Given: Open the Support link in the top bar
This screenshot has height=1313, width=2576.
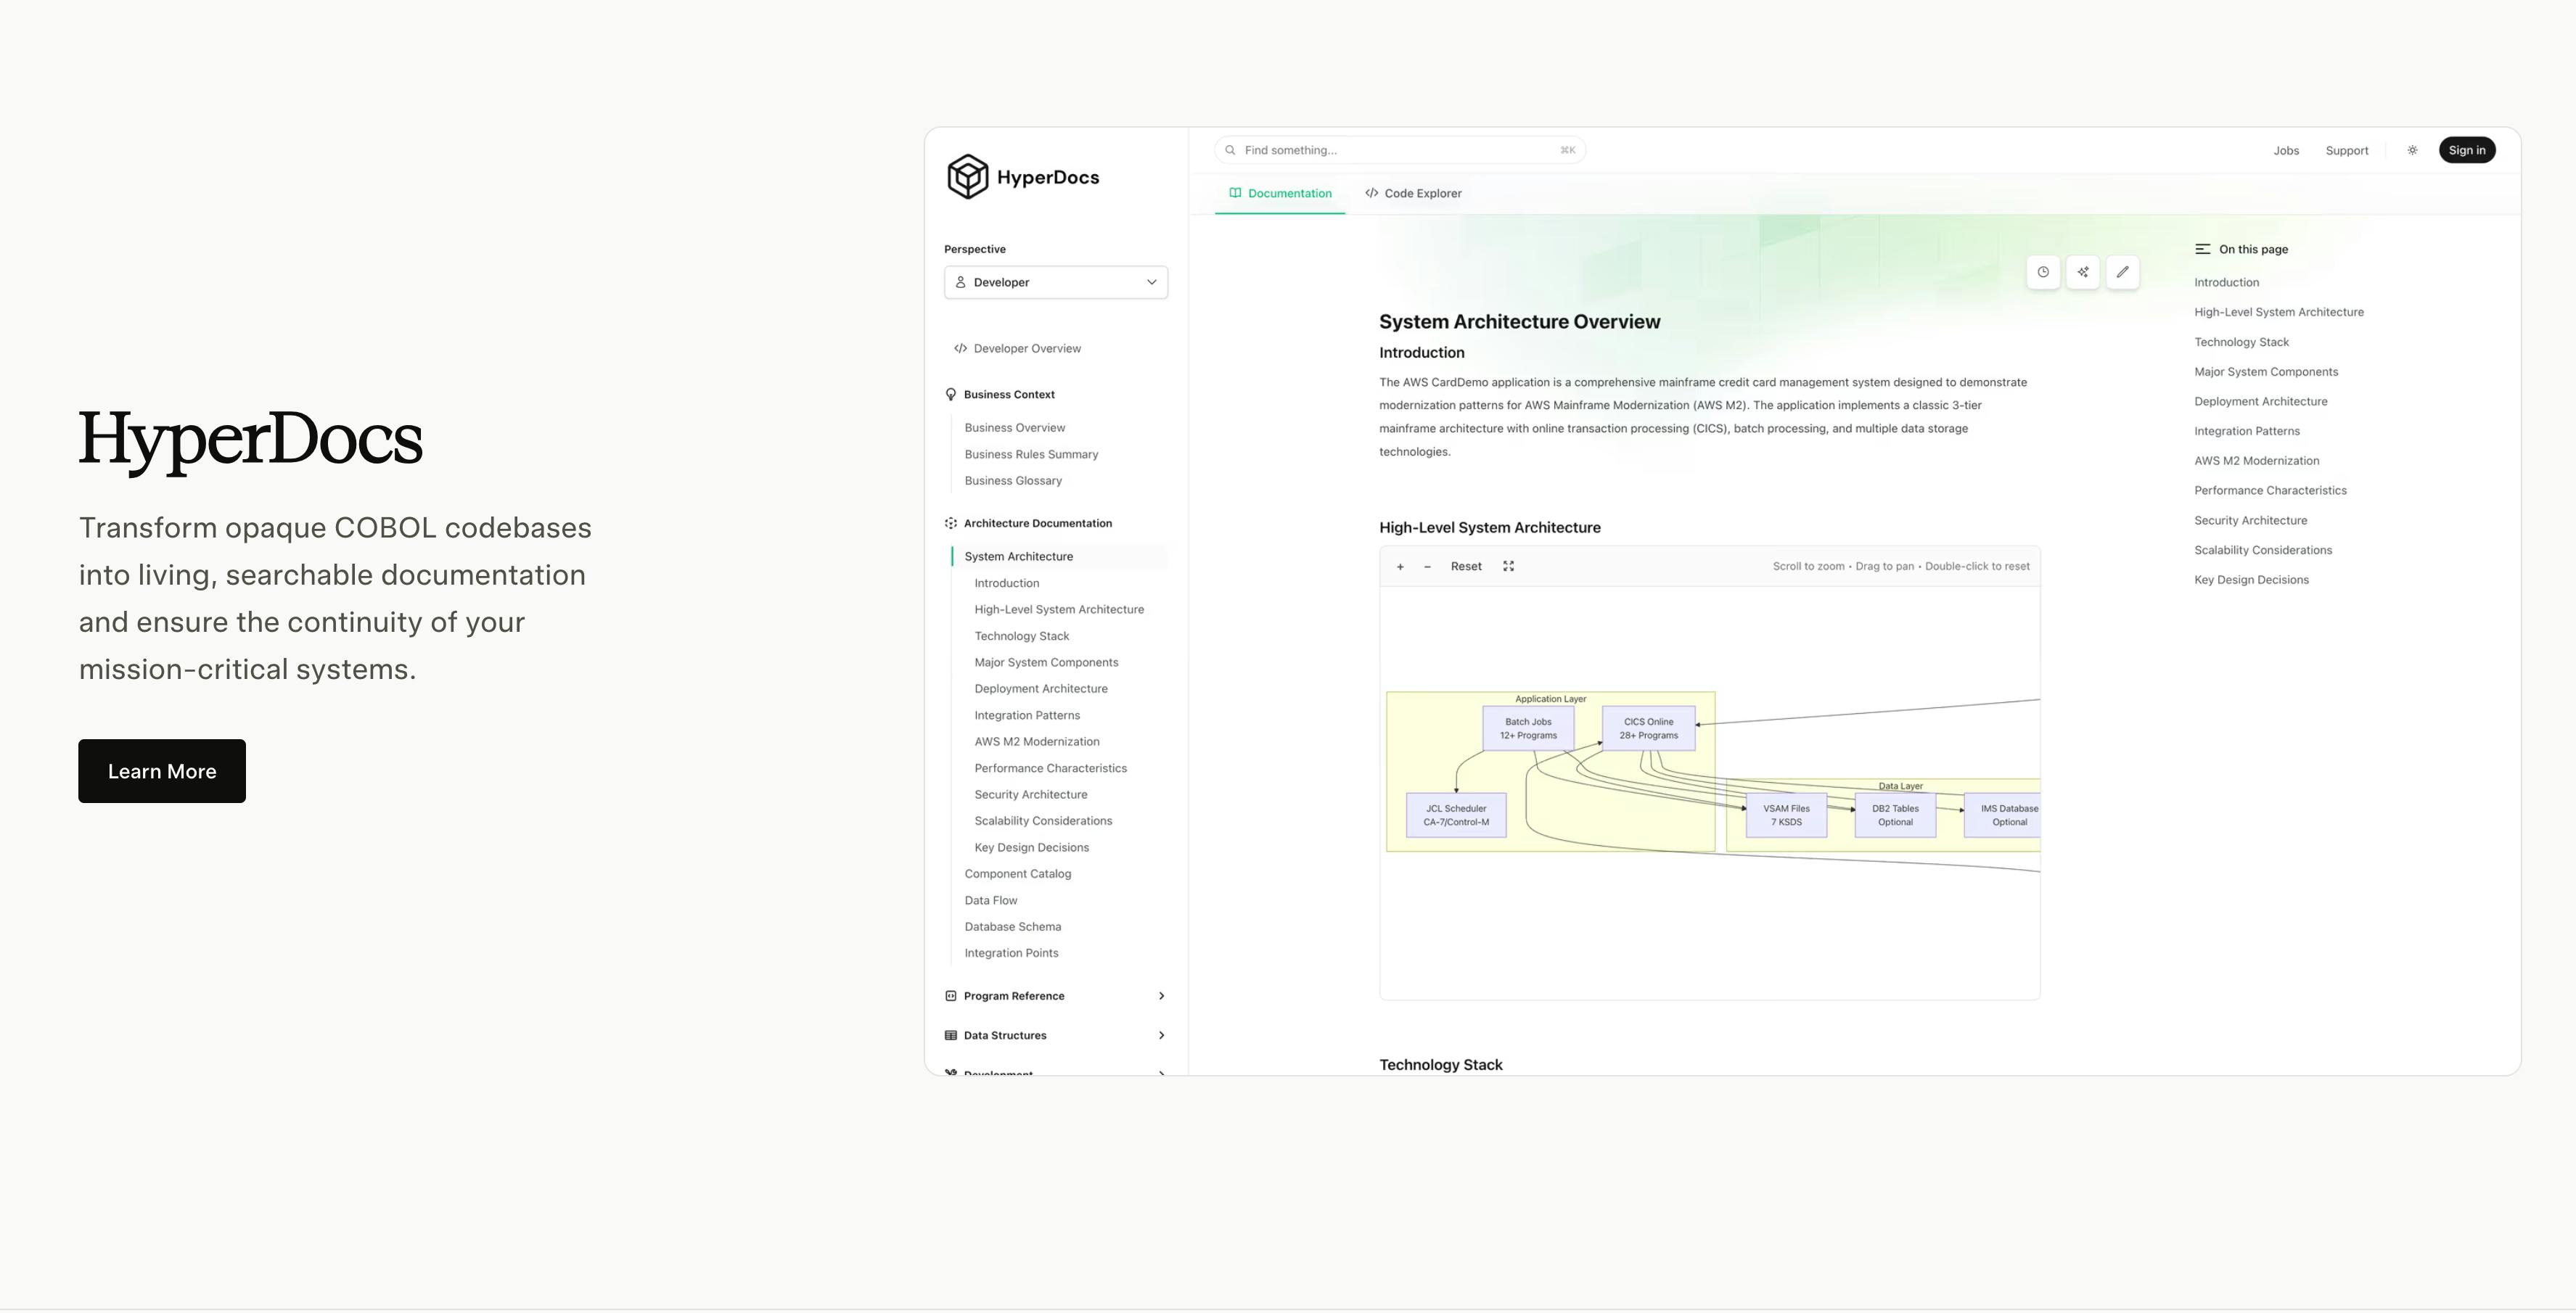Looking at the screenshot, I should [x=2347, y=151].
